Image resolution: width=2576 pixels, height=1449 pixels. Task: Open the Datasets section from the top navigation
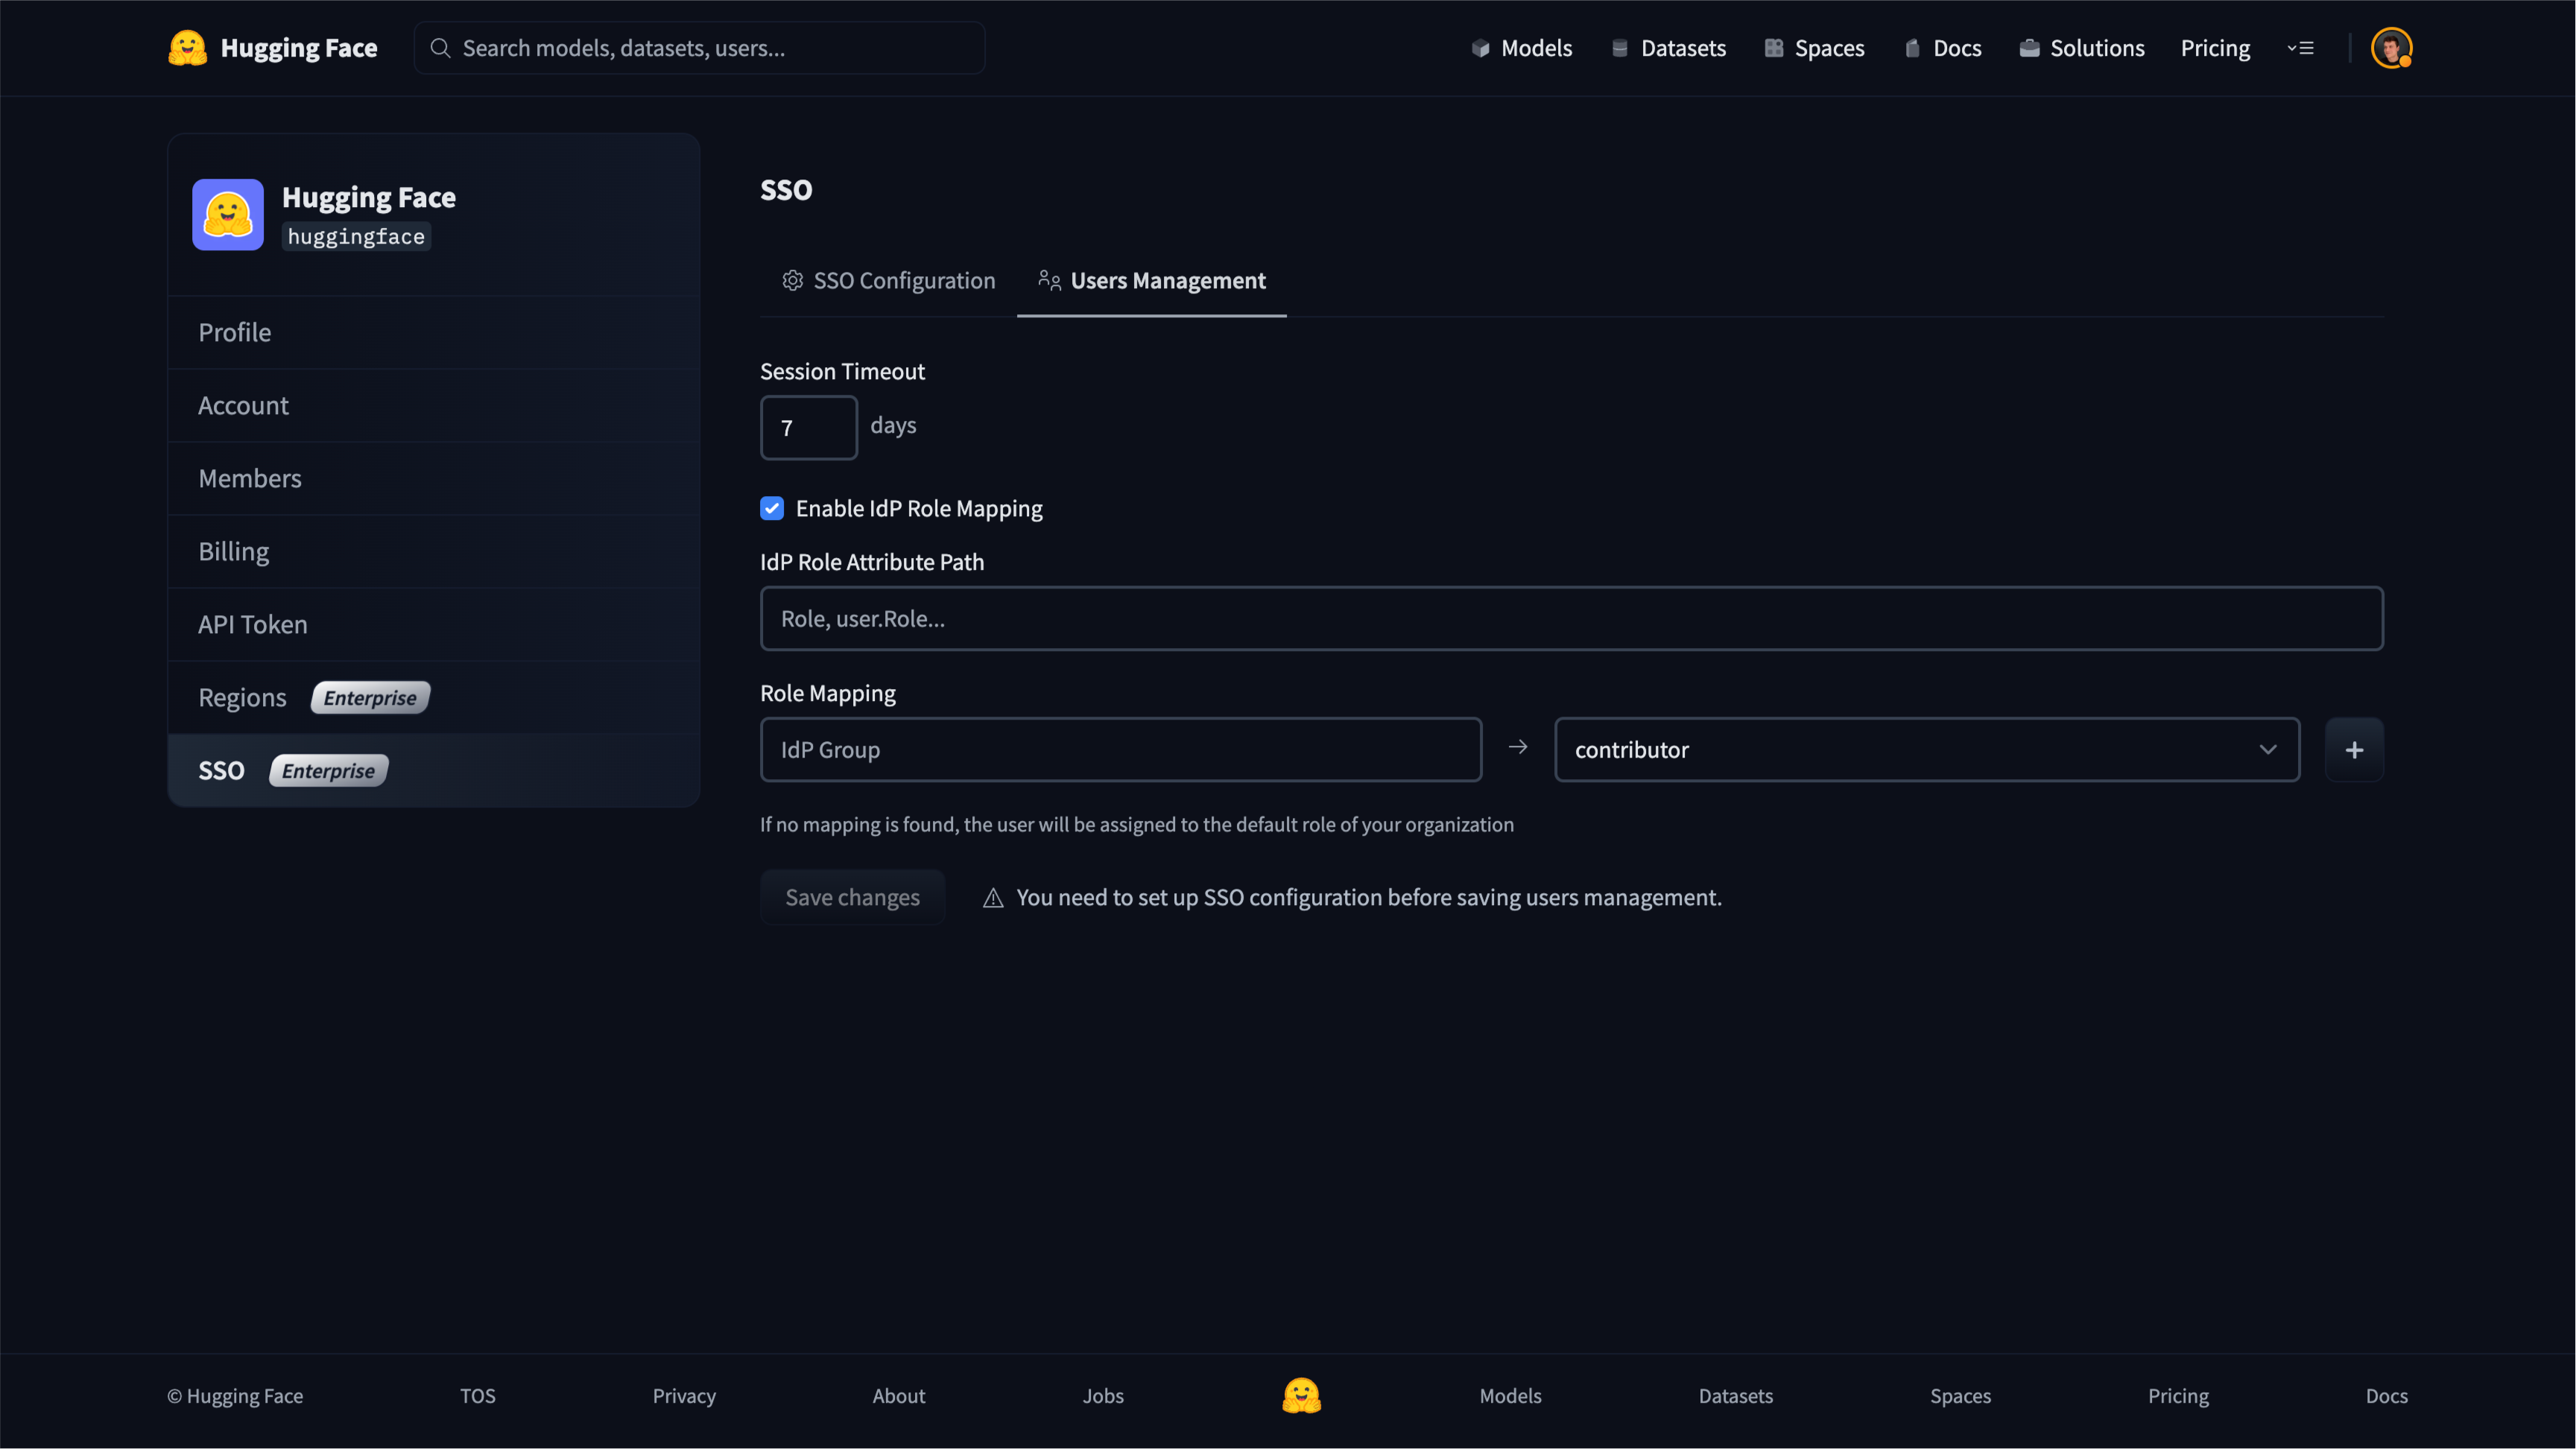1667,47
